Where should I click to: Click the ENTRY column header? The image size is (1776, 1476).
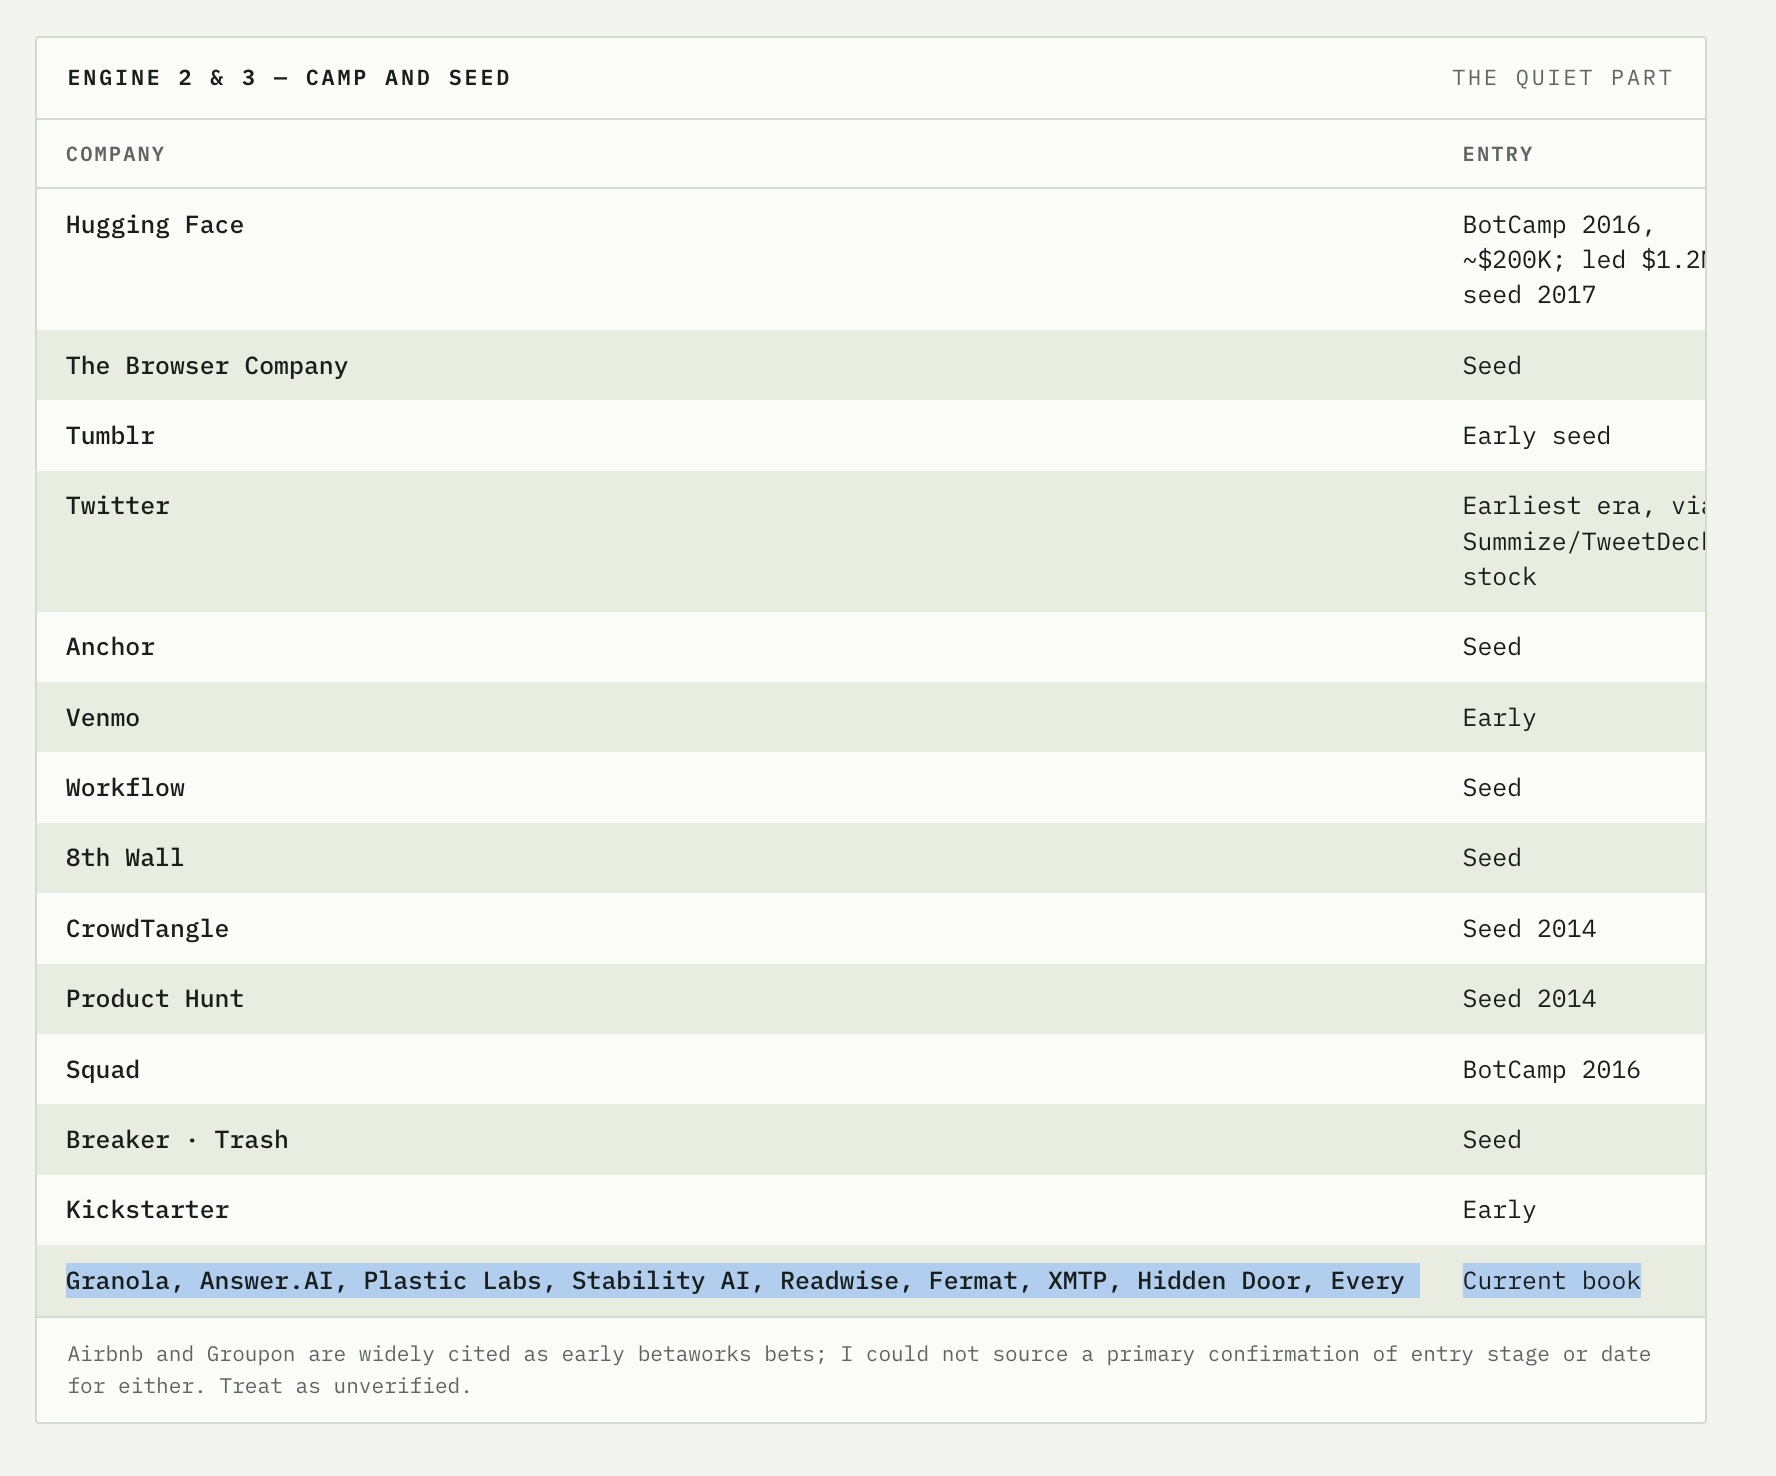tap(1498, 154)
